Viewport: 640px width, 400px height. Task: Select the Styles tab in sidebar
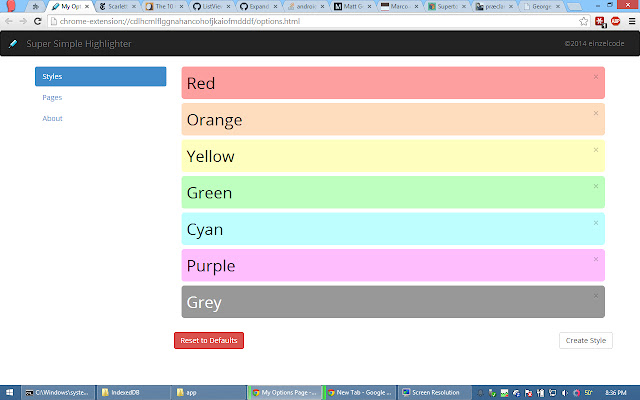[x=100, y=76]
